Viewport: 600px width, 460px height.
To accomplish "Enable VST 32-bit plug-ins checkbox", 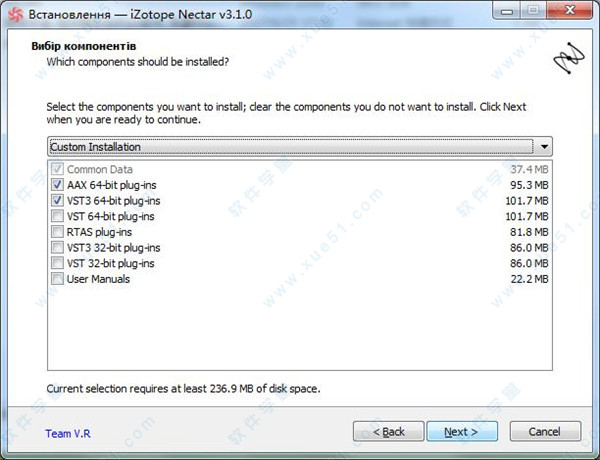I will coord(57,263).
